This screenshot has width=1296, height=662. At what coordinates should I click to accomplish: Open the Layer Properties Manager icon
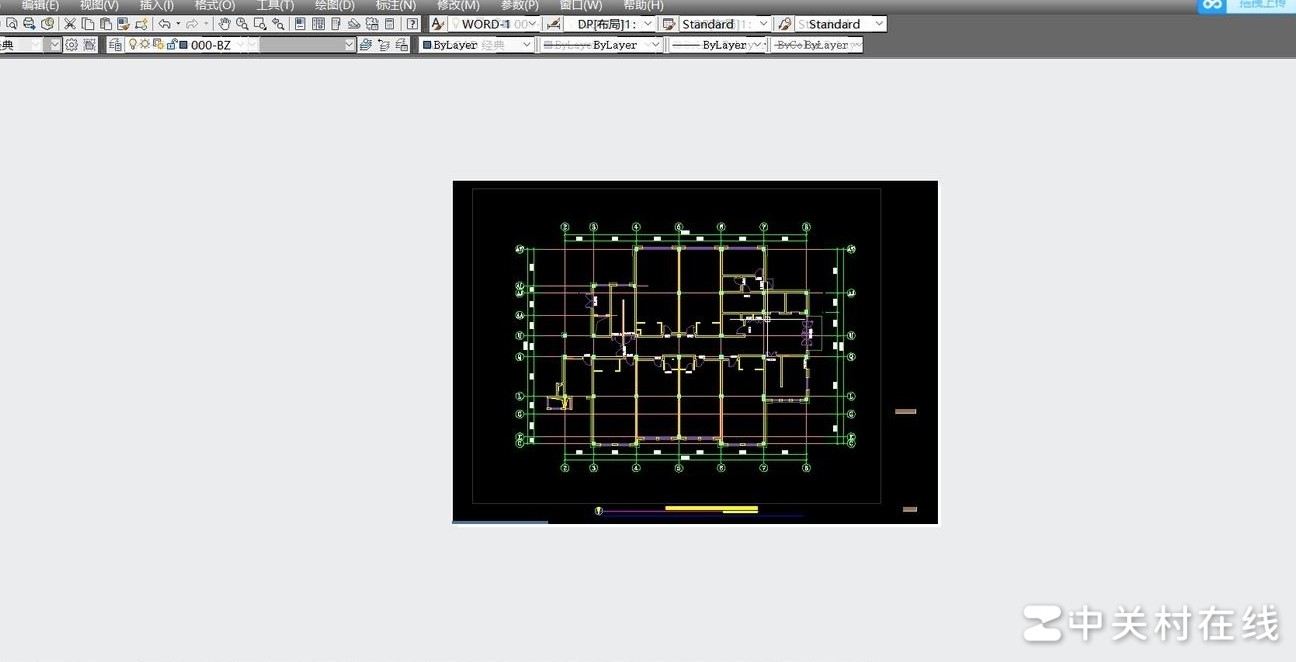pyautogui.click(x=116, y=45)
